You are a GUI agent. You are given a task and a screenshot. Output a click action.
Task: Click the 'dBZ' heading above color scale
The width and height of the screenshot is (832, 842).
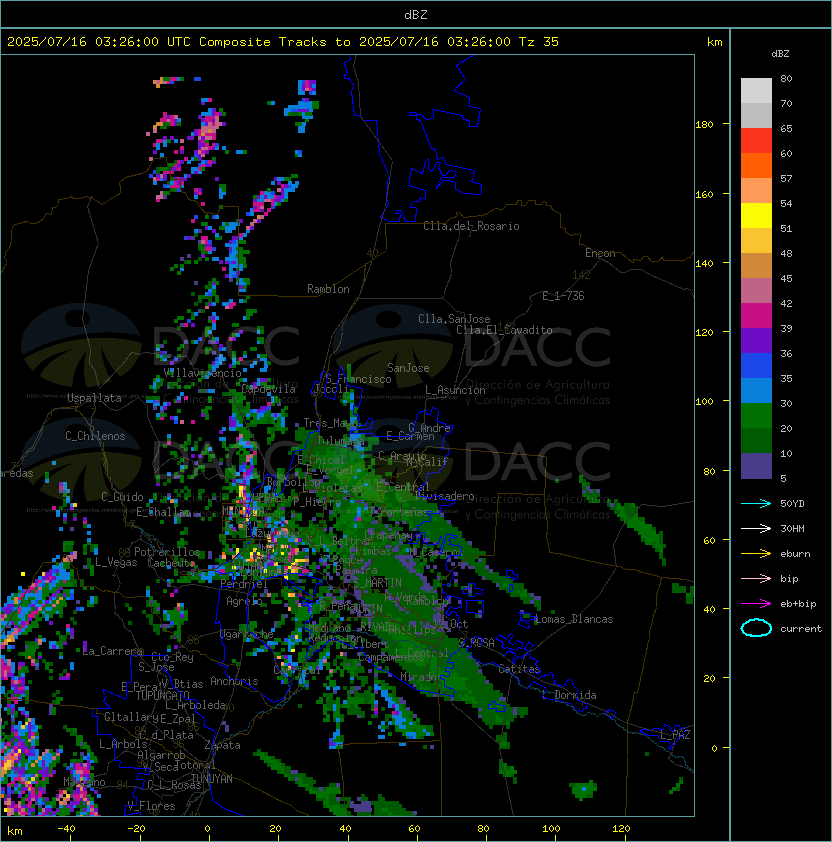tap(780, 54)
